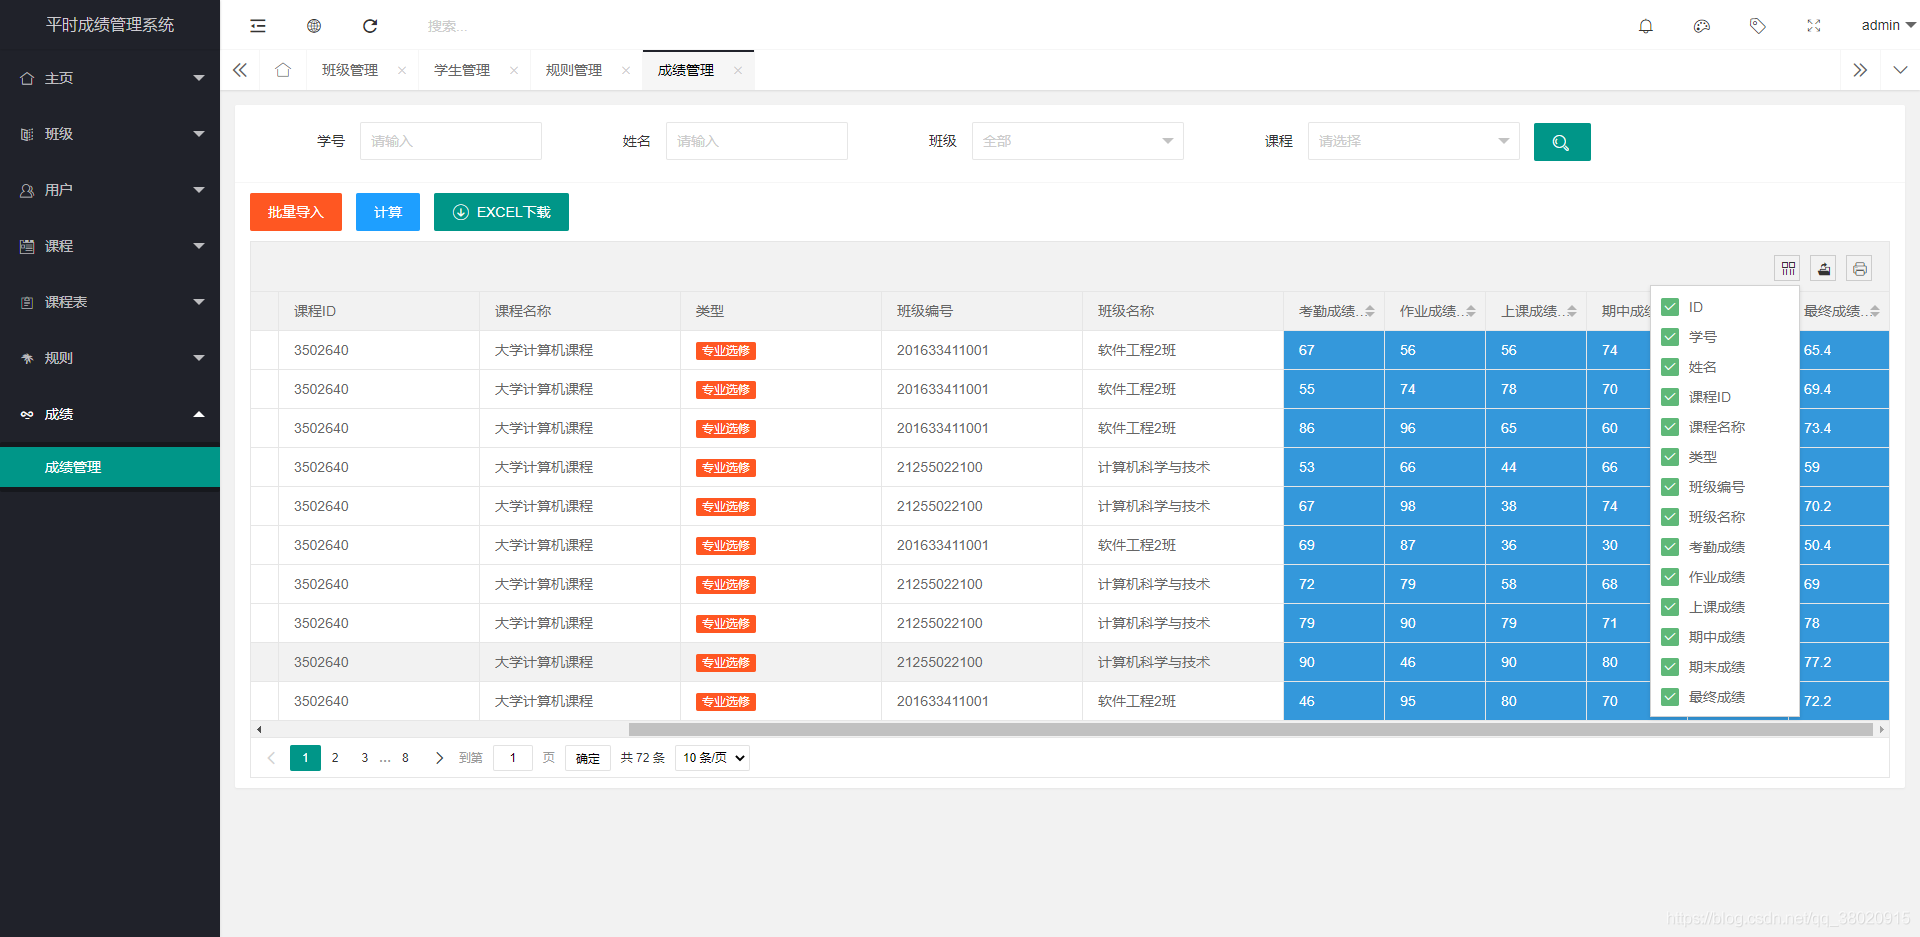Click the EXCEL下载 button
This screenshot has height=937, width=1920.
[501, 212]
